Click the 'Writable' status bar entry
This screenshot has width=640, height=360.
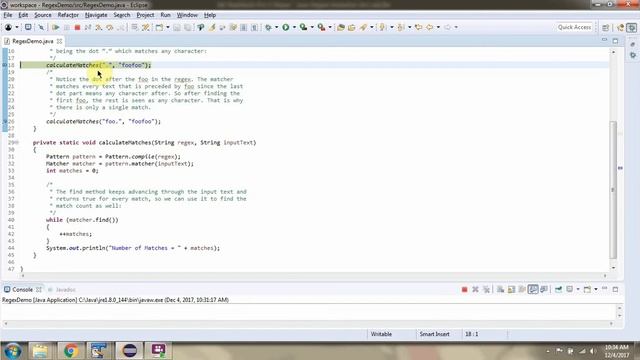click(x=381, y=334)
